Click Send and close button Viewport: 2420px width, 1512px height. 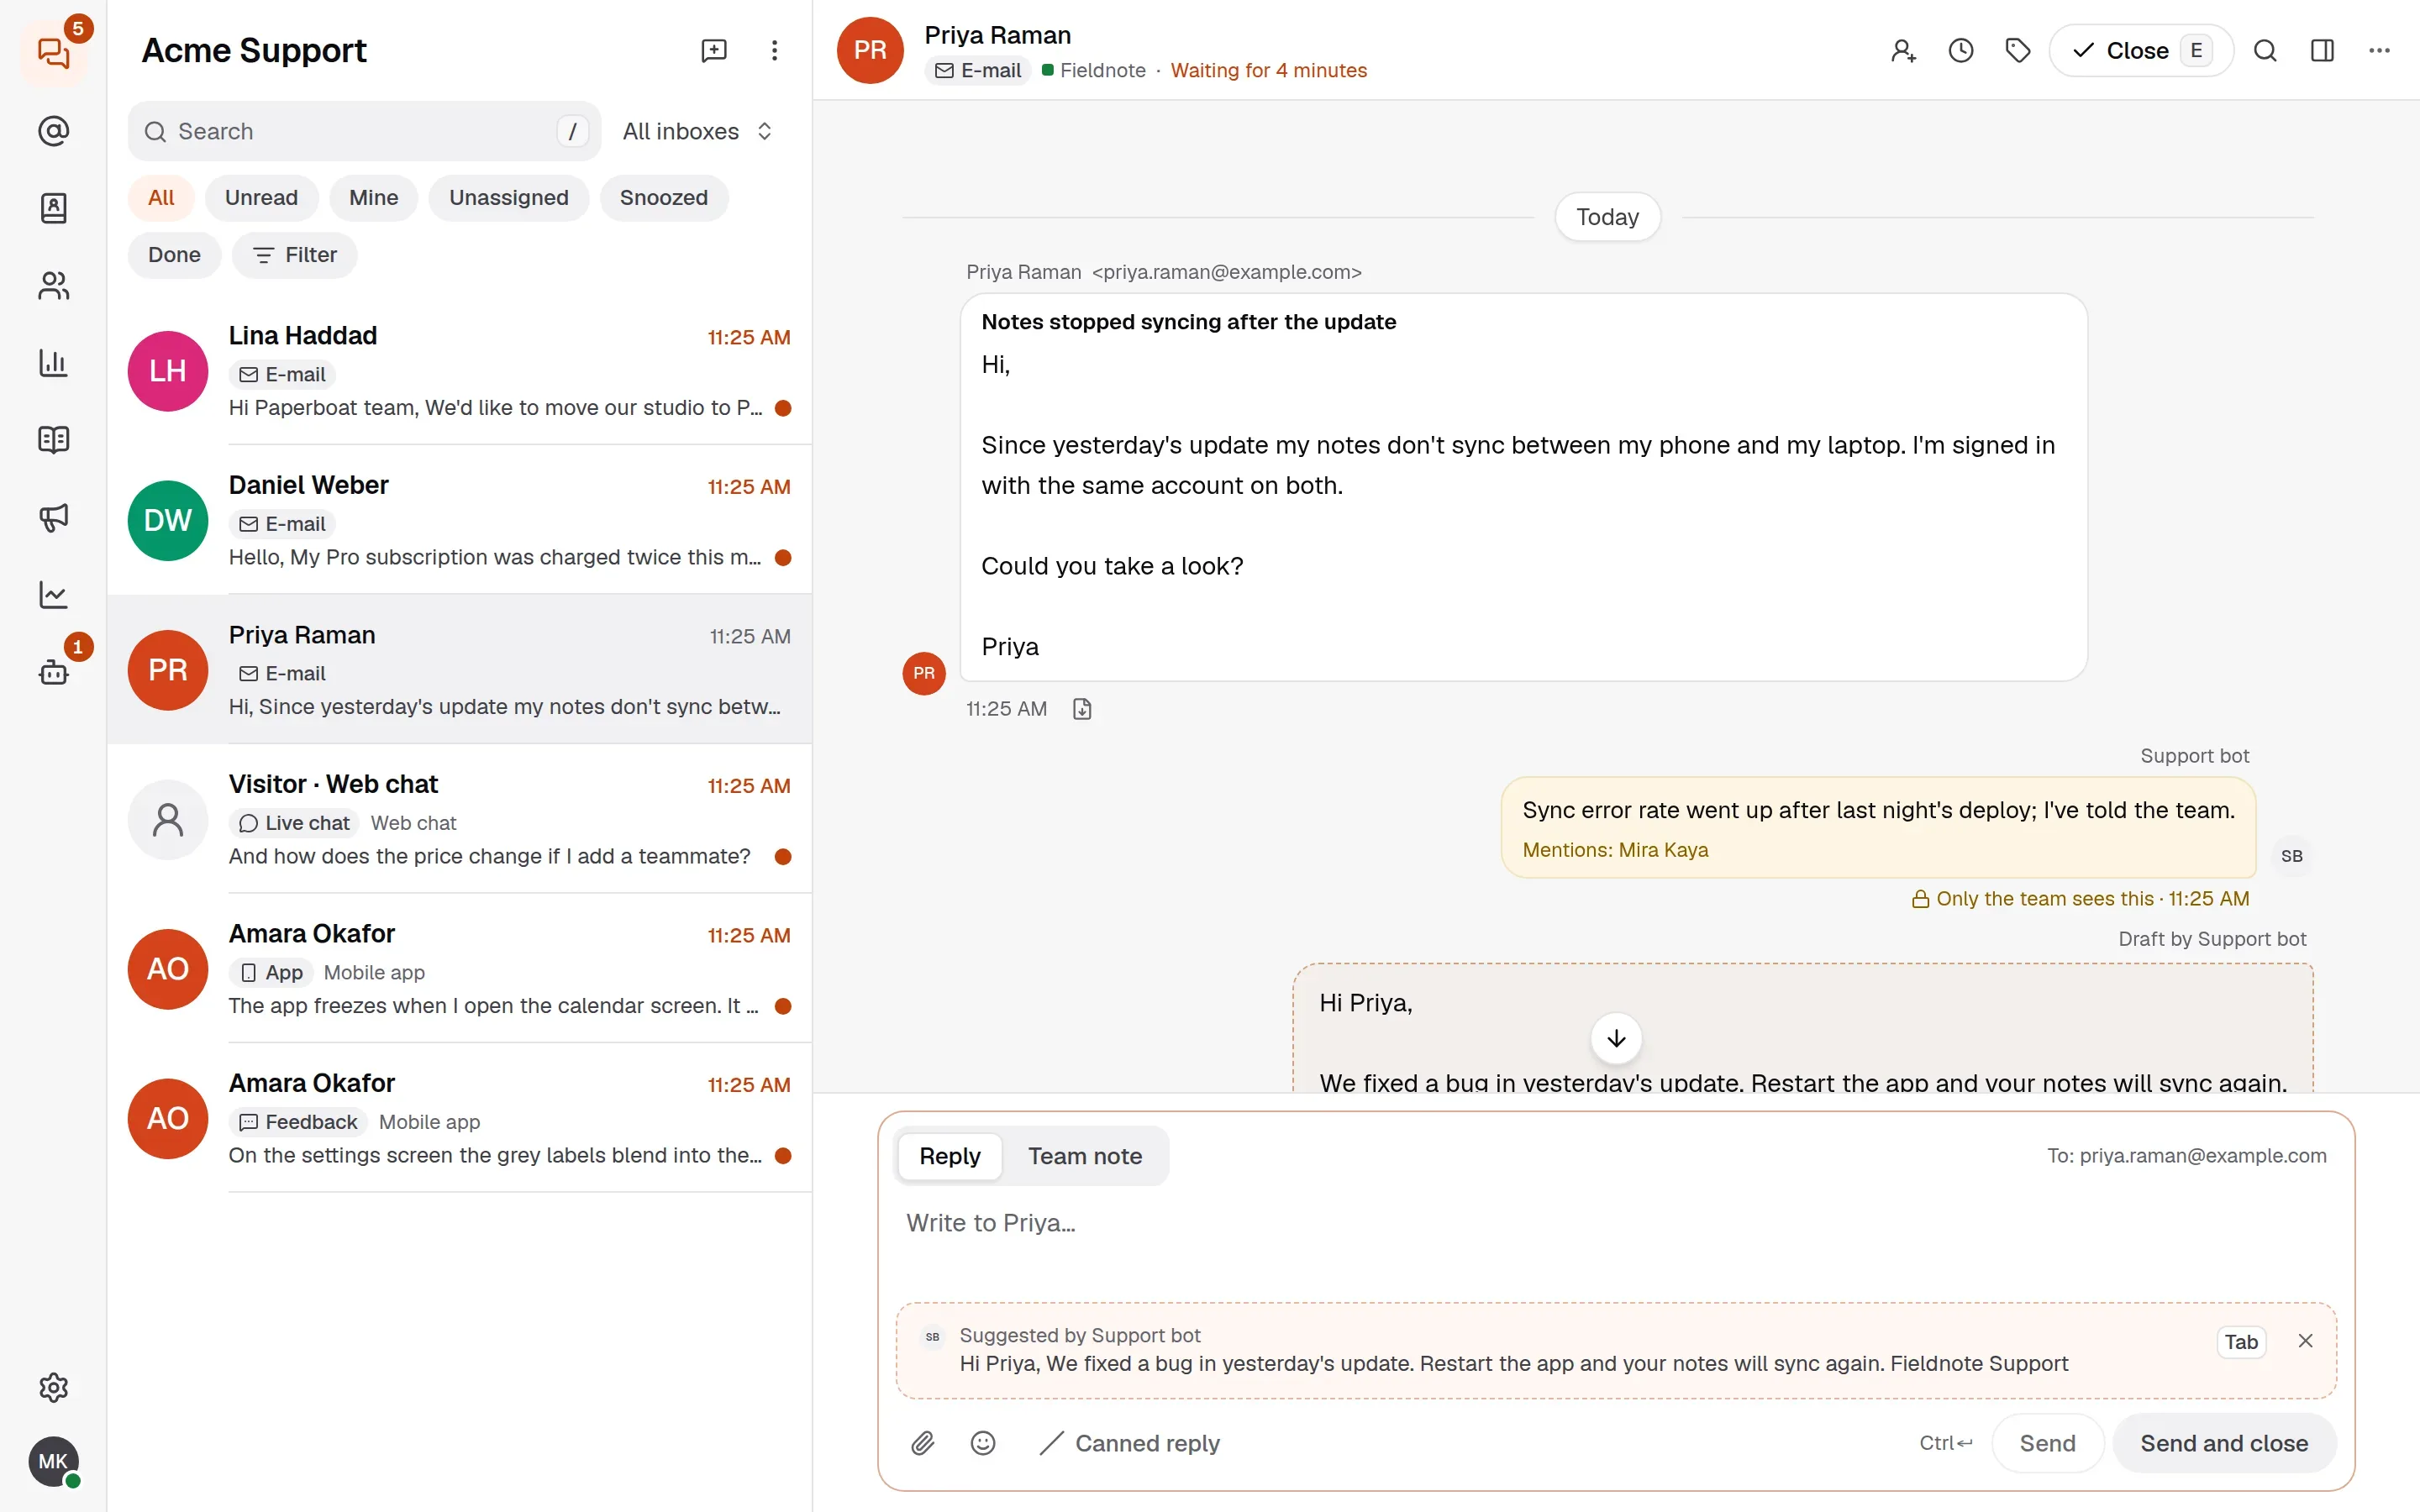click(2224, 1443)
